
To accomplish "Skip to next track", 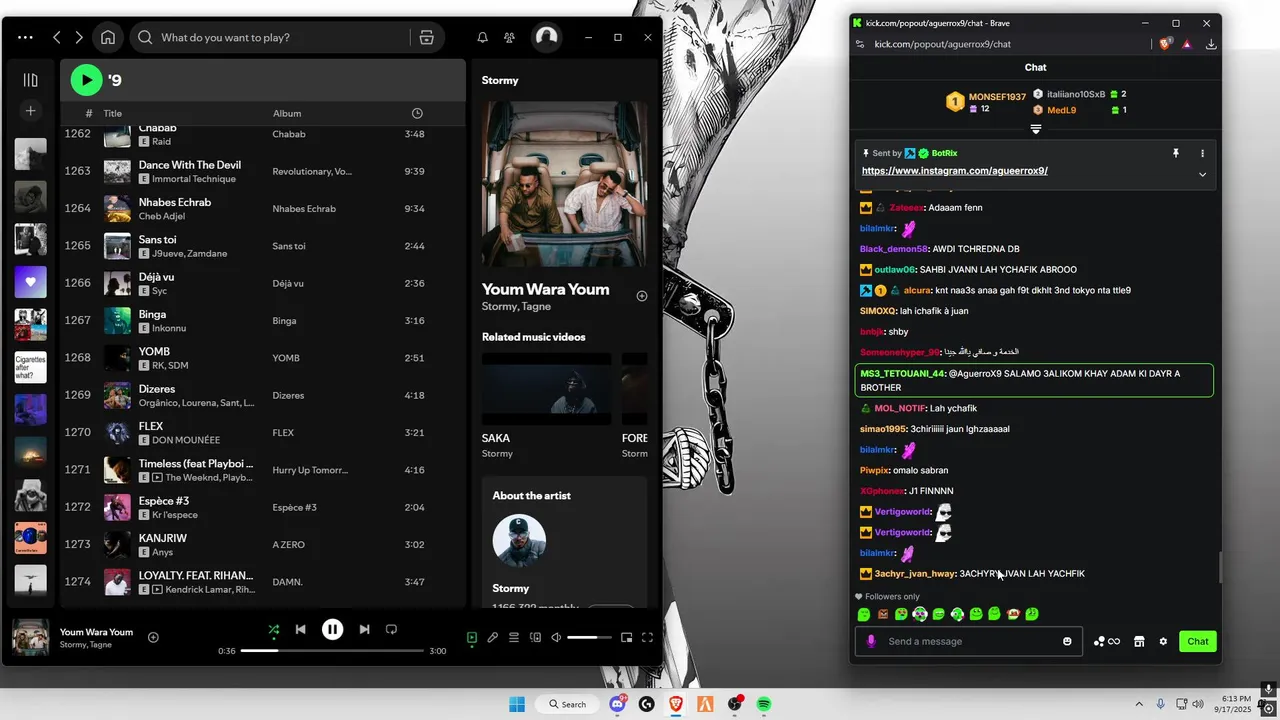I will [x=364, y=629].
